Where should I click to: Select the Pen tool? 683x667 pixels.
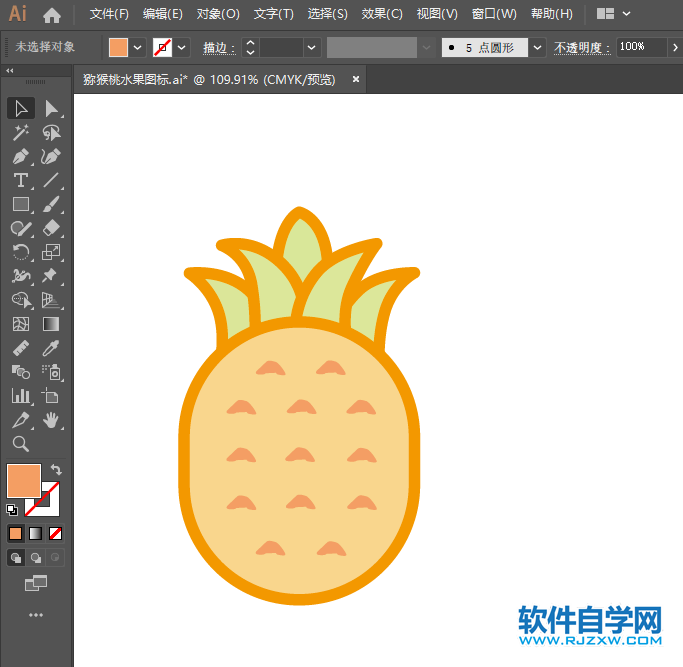tap(20, 156)
